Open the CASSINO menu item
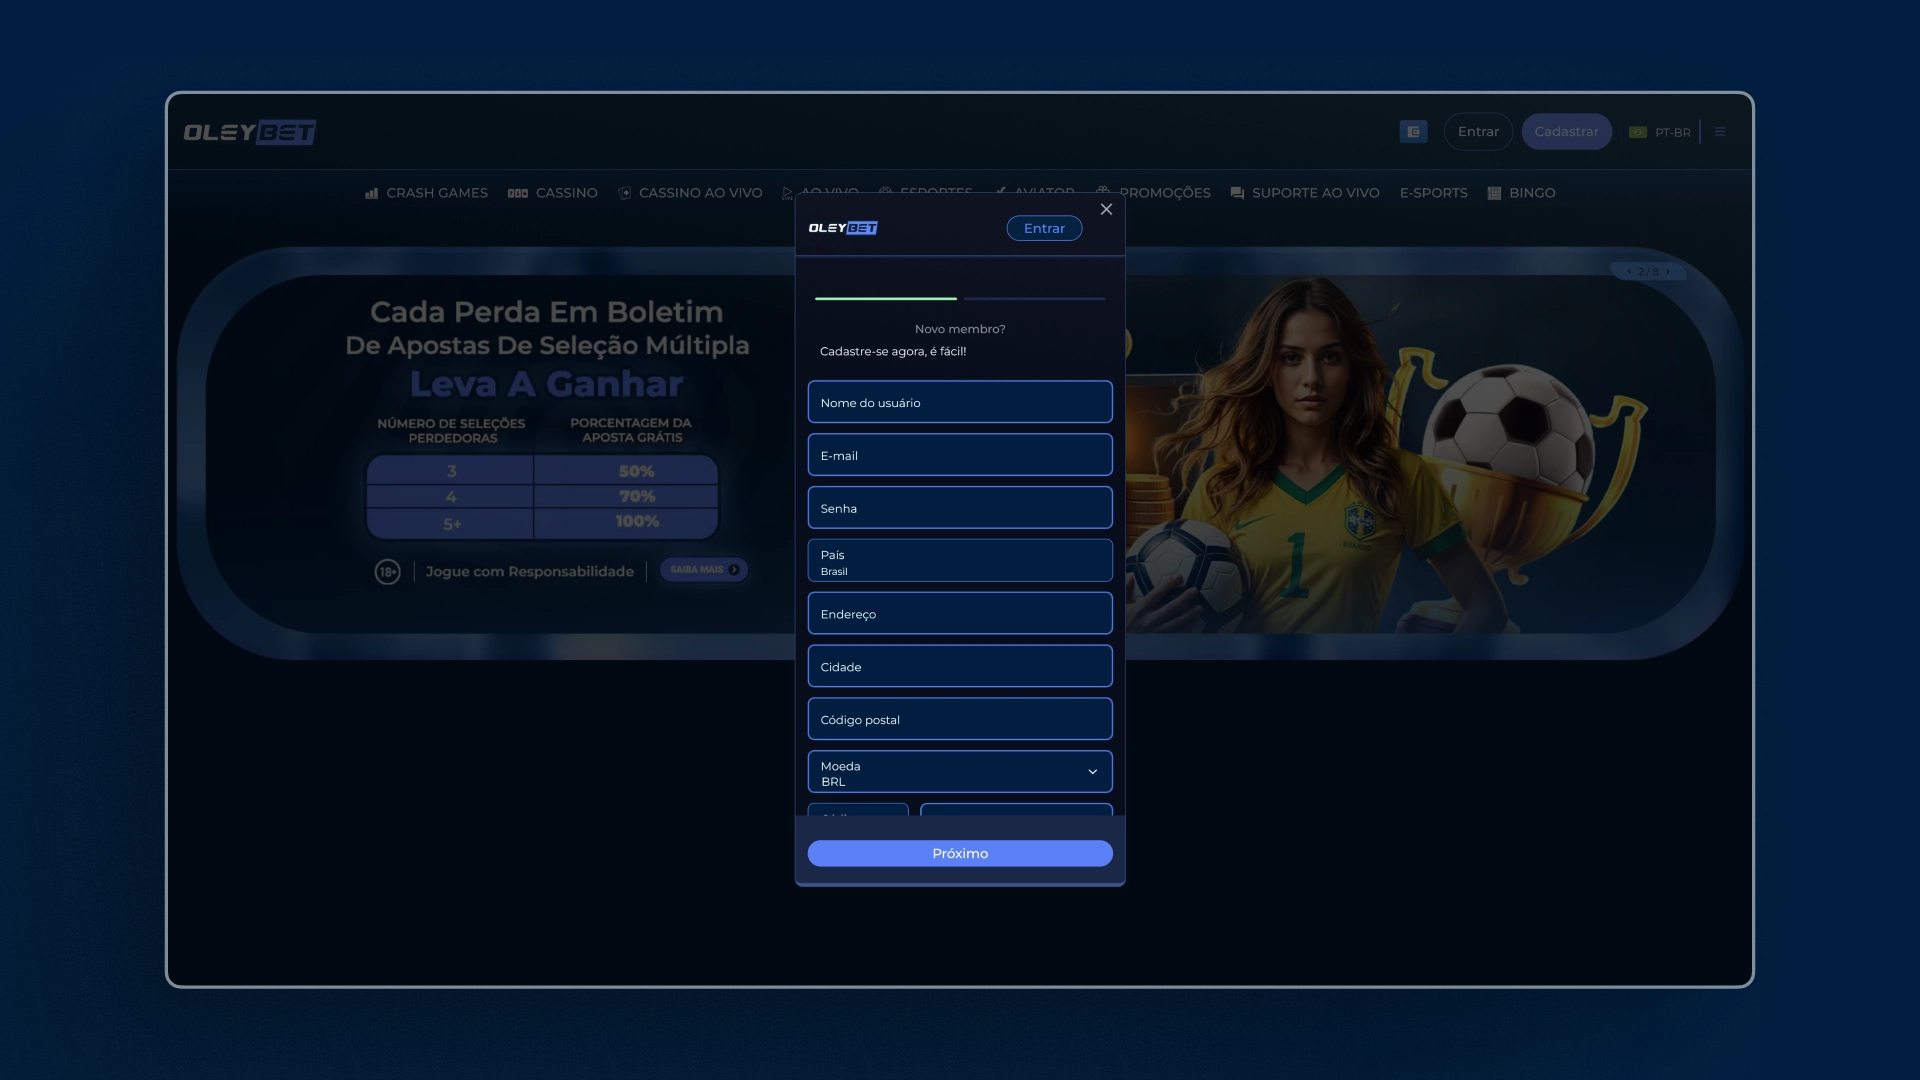The width and height of the screenshot is (1920, 1080). click(553, 193)
